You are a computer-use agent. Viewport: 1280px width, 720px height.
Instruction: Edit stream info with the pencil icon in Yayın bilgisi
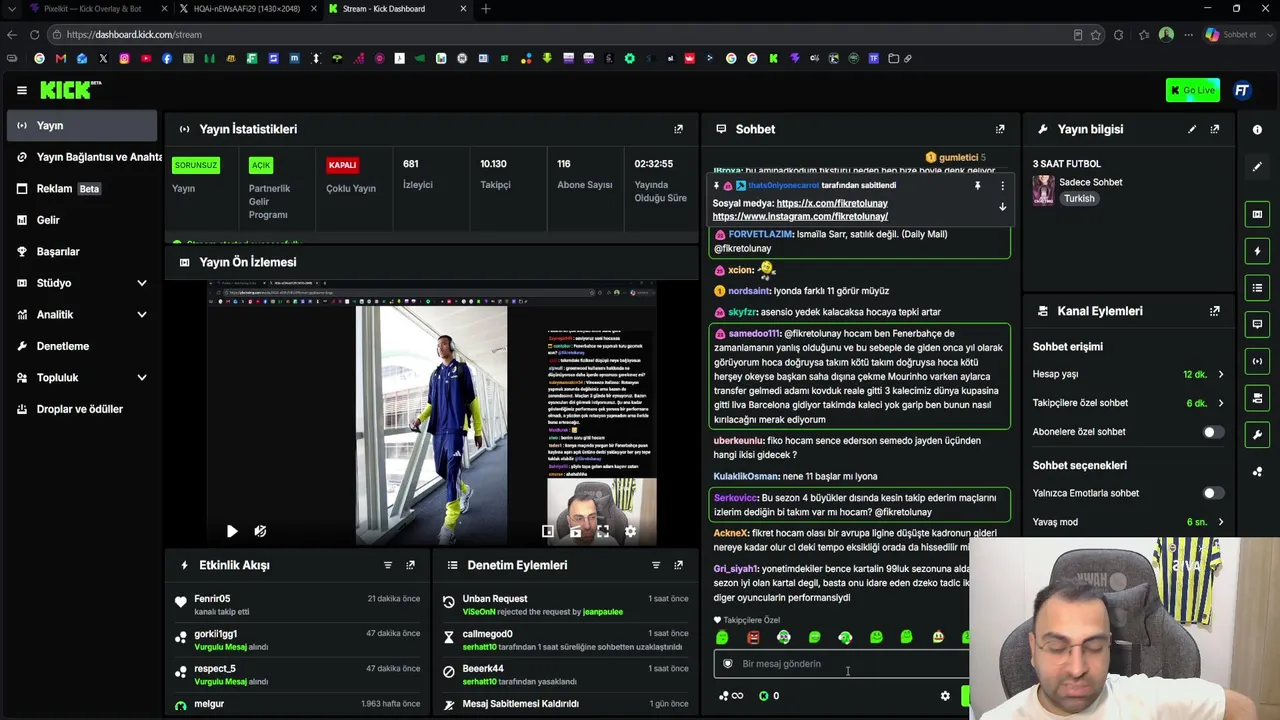pyautogui.click(x=1191, y=129)
